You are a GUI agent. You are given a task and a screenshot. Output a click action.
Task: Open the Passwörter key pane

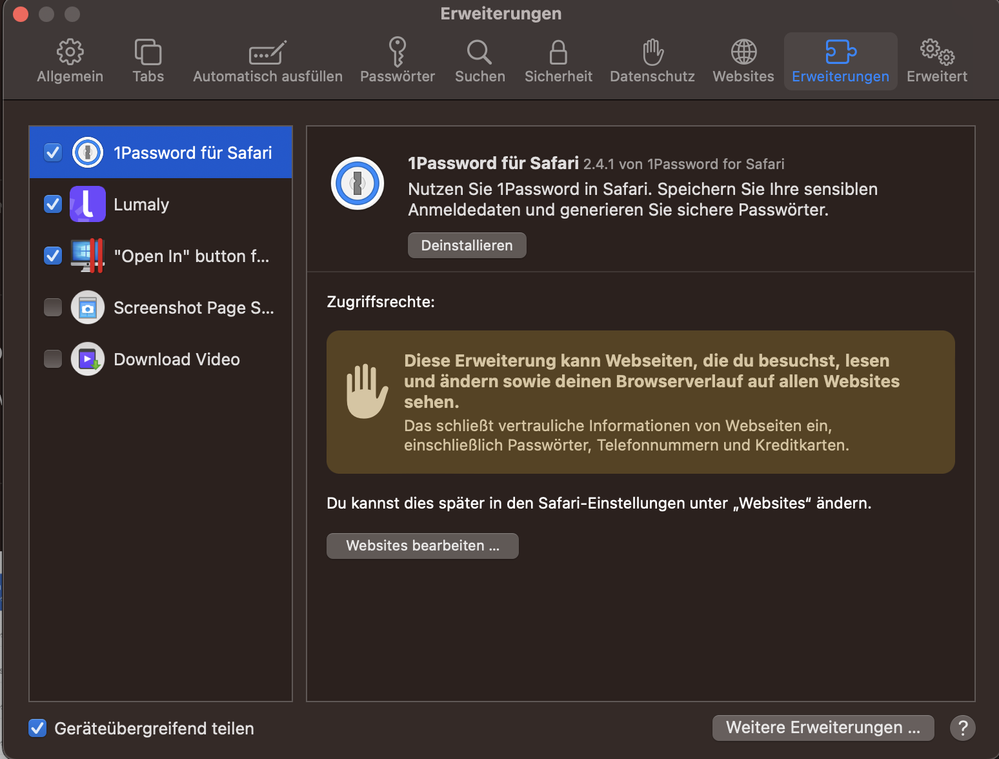tap(397, 61)
